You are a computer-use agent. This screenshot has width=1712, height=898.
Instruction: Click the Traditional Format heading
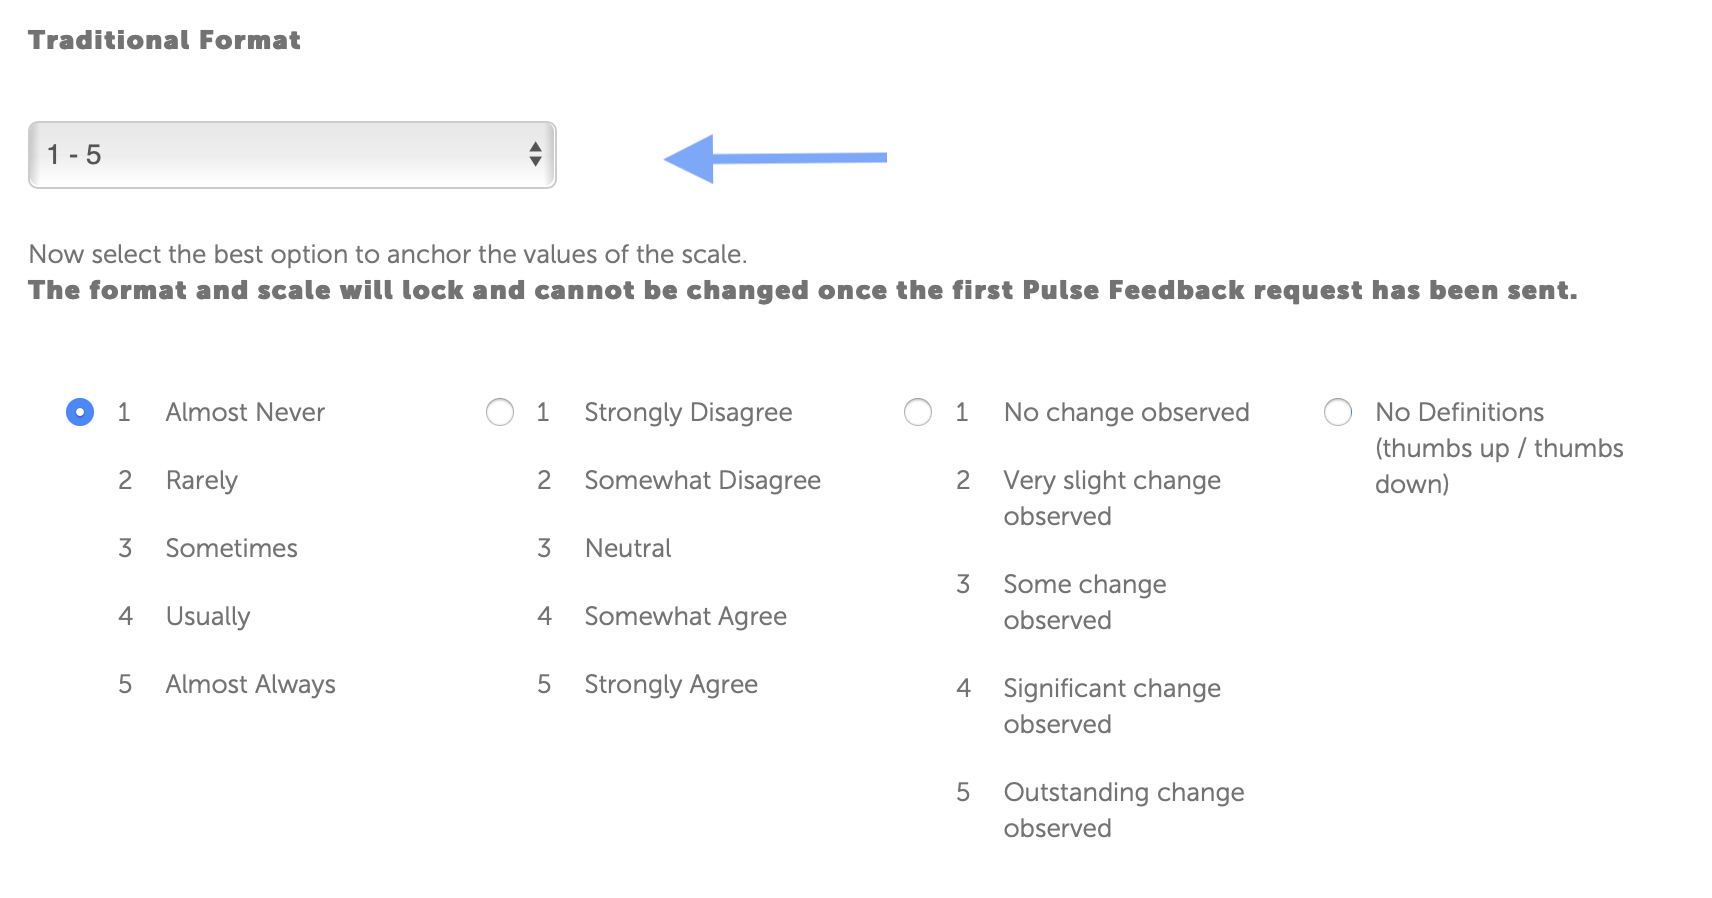coord(164,40)
